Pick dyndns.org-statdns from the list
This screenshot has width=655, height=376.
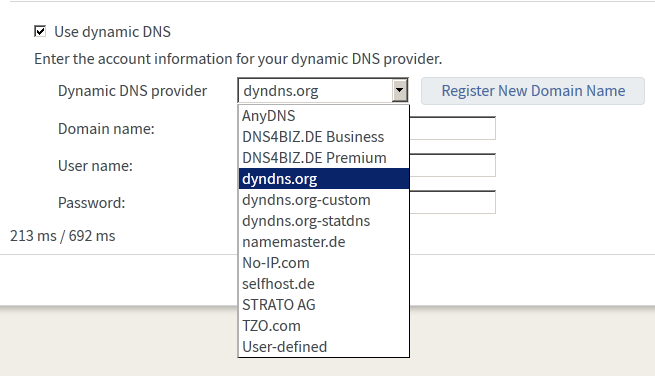point(324,221)
